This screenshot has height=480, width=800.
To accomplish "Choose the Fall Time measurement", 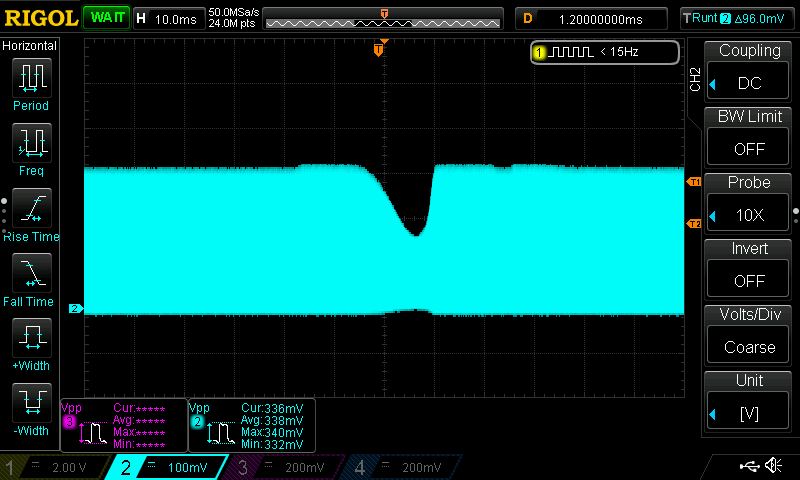I will 31,274.
